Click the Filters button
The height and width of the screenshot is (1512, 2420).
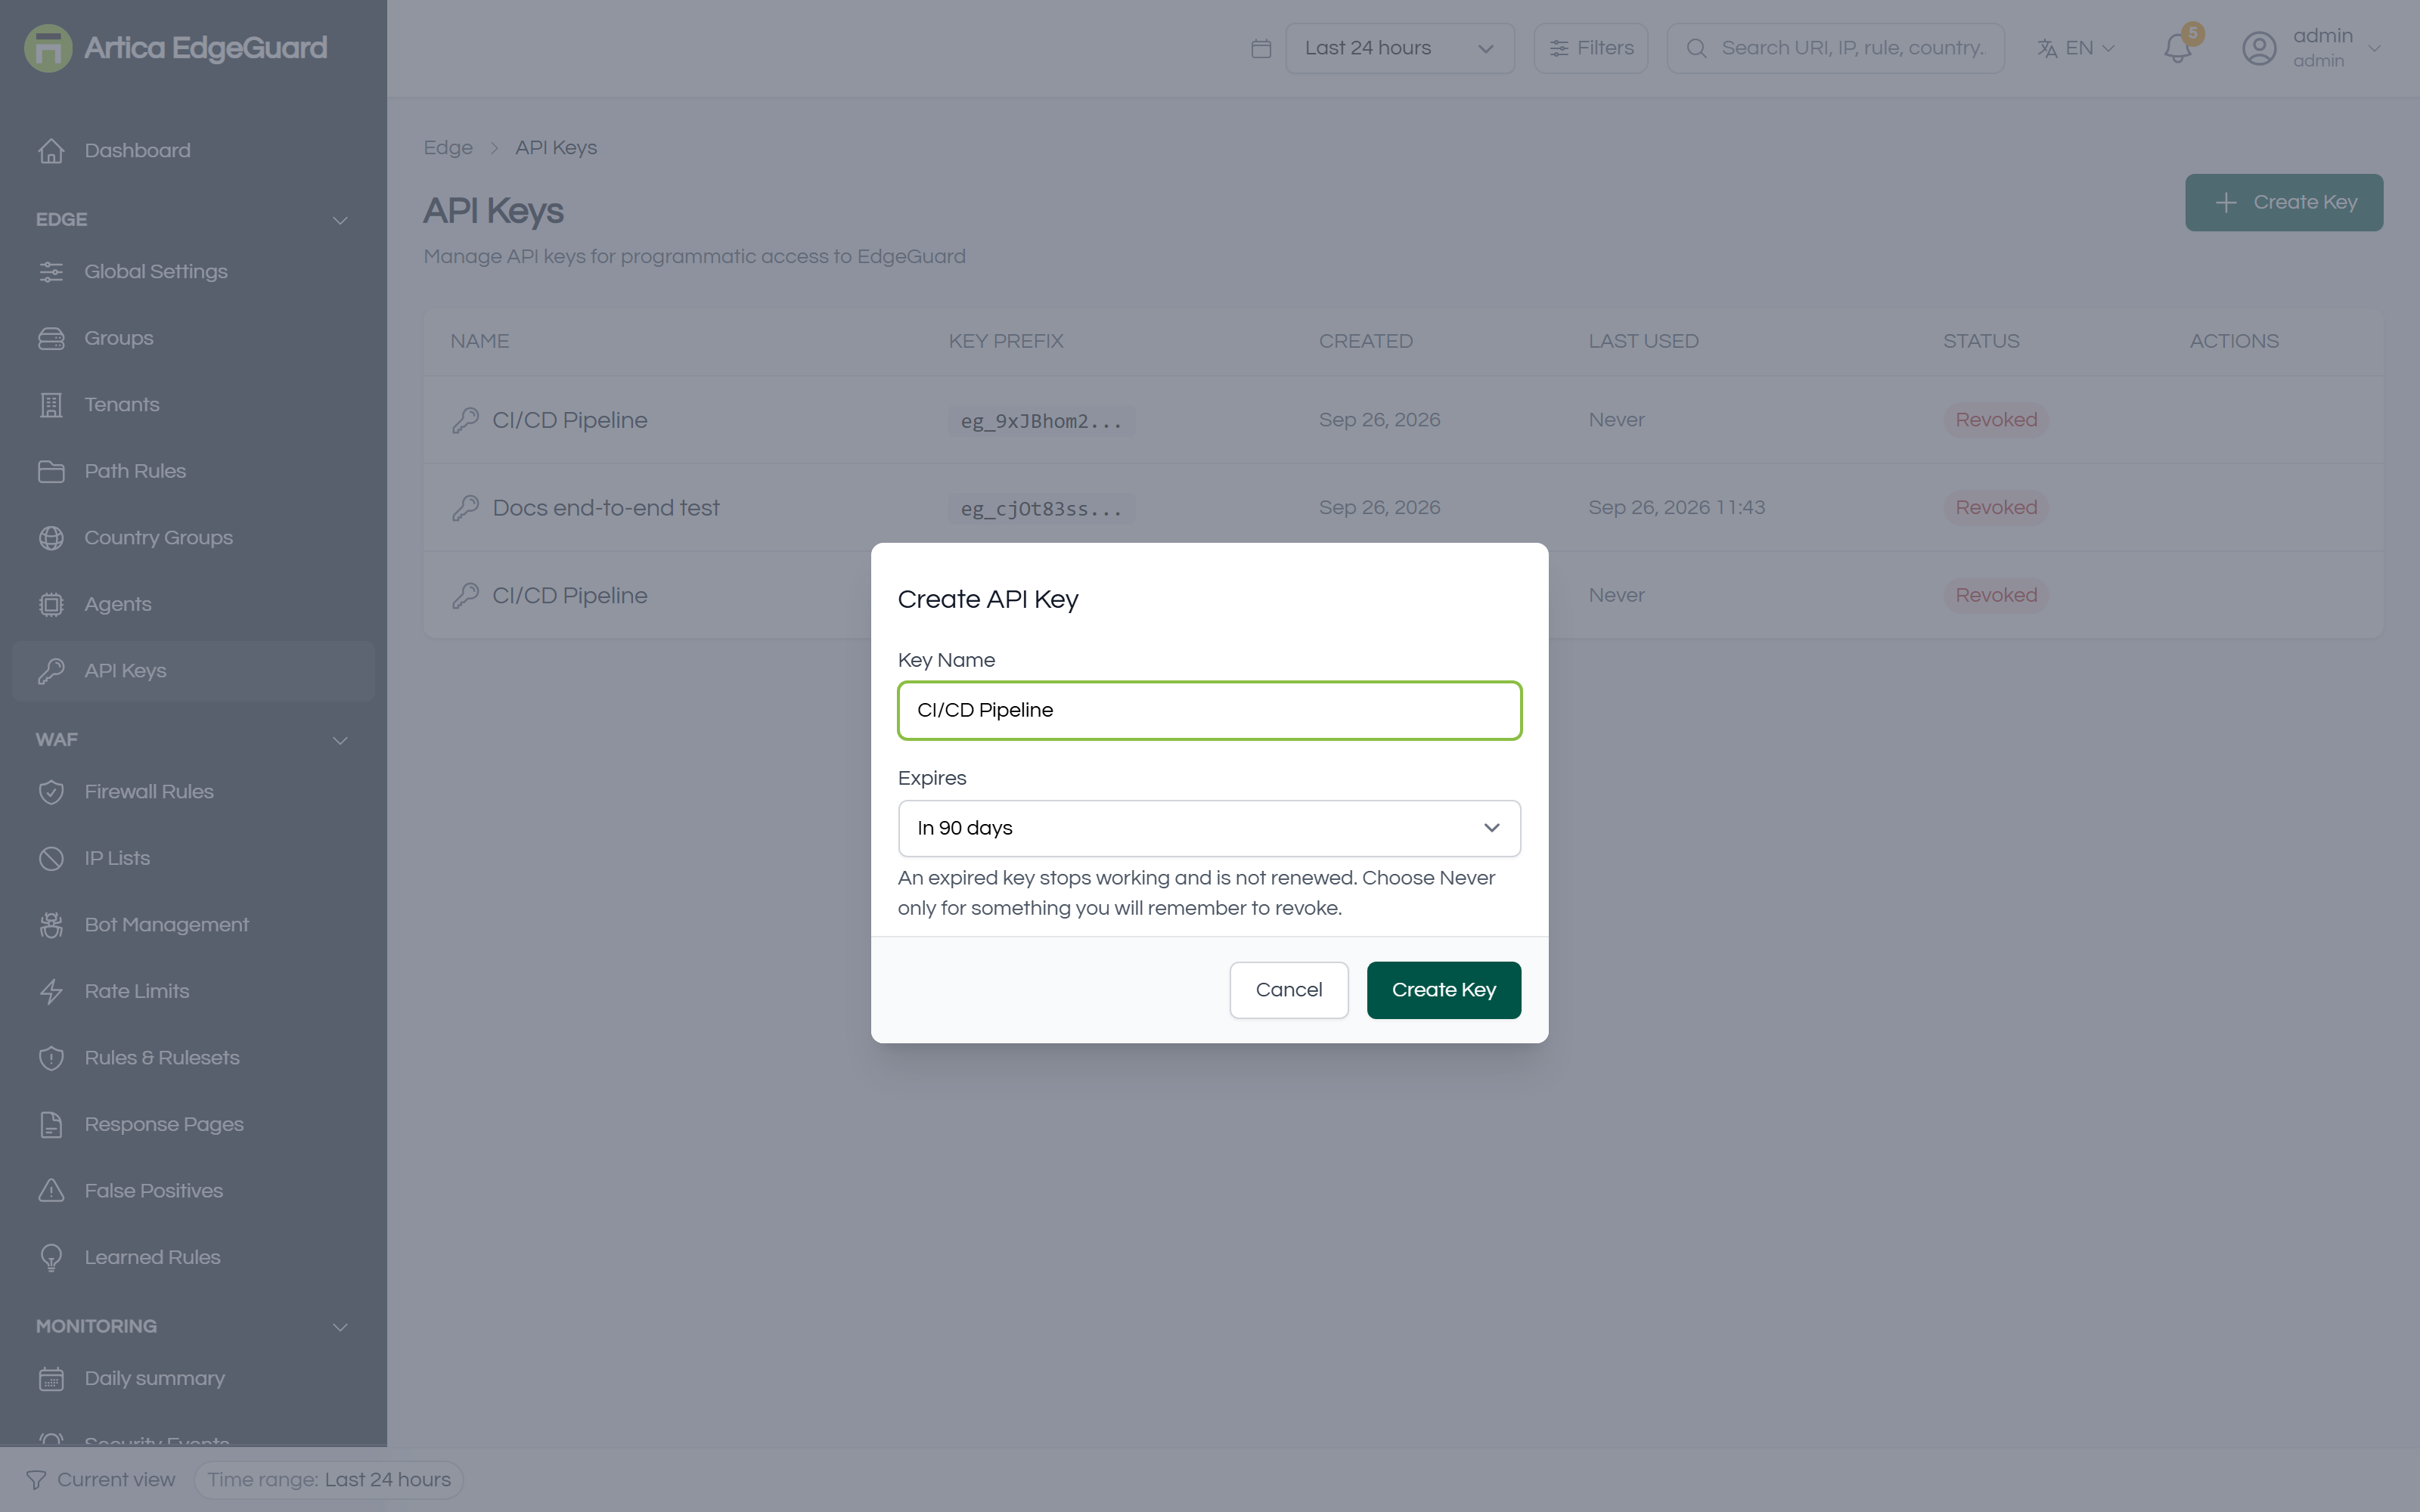pos(1590,48)
